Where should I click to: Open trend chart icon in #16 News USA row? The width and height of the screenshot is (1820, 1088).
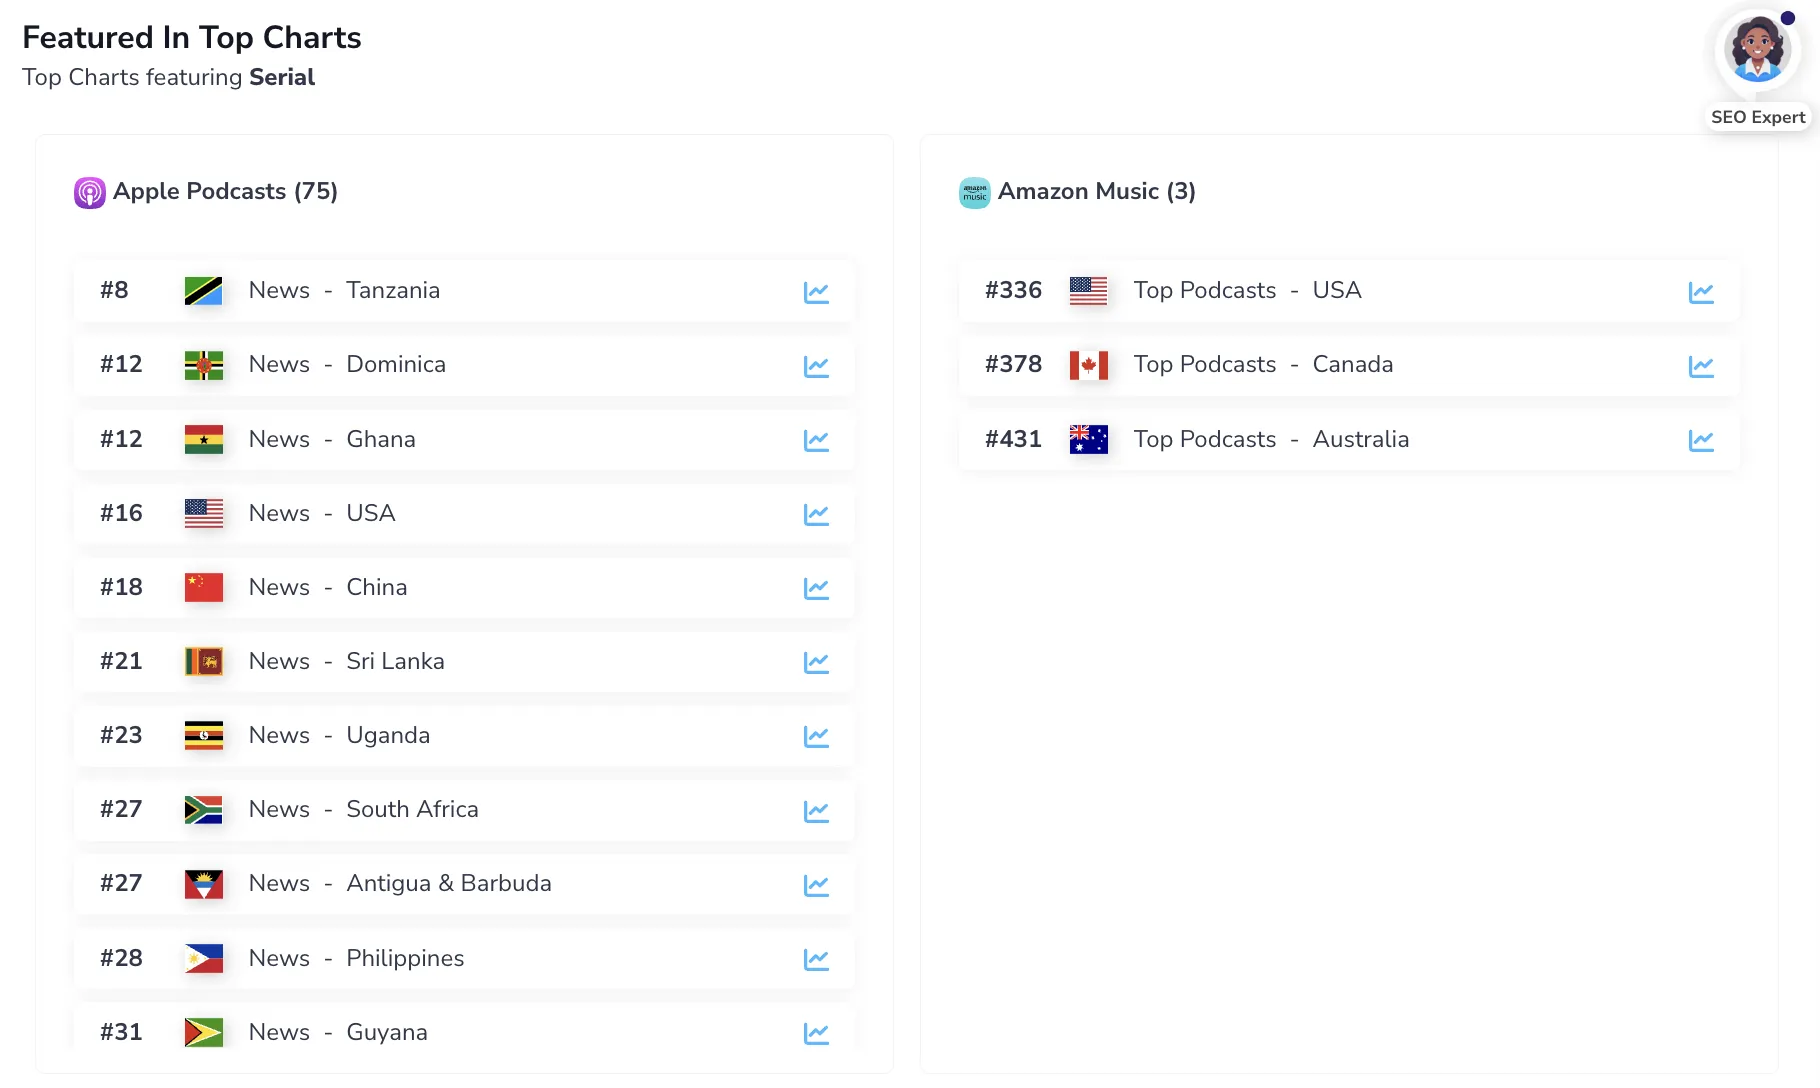[816, 514]
